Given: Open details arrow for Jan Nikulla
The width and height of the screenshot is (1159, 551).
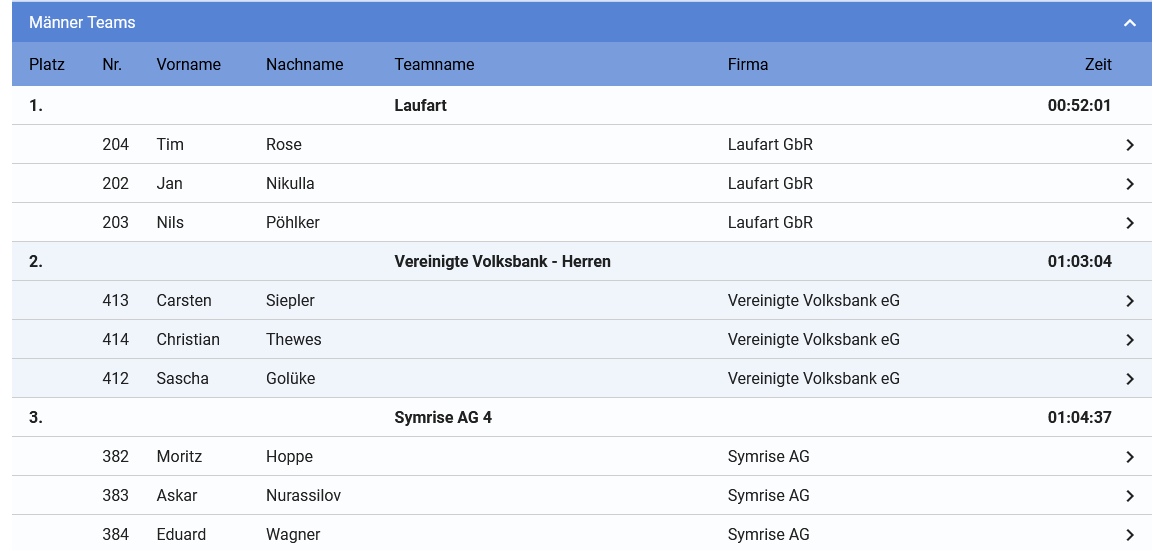Looking at the screenshot, I should point(1129,184).
